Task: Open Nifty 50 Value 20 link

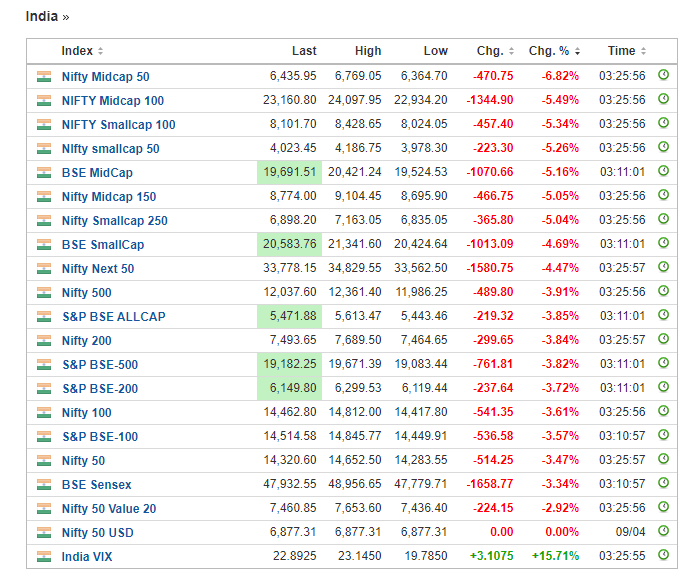Action: pyautogui.click(x=109, y=509)
